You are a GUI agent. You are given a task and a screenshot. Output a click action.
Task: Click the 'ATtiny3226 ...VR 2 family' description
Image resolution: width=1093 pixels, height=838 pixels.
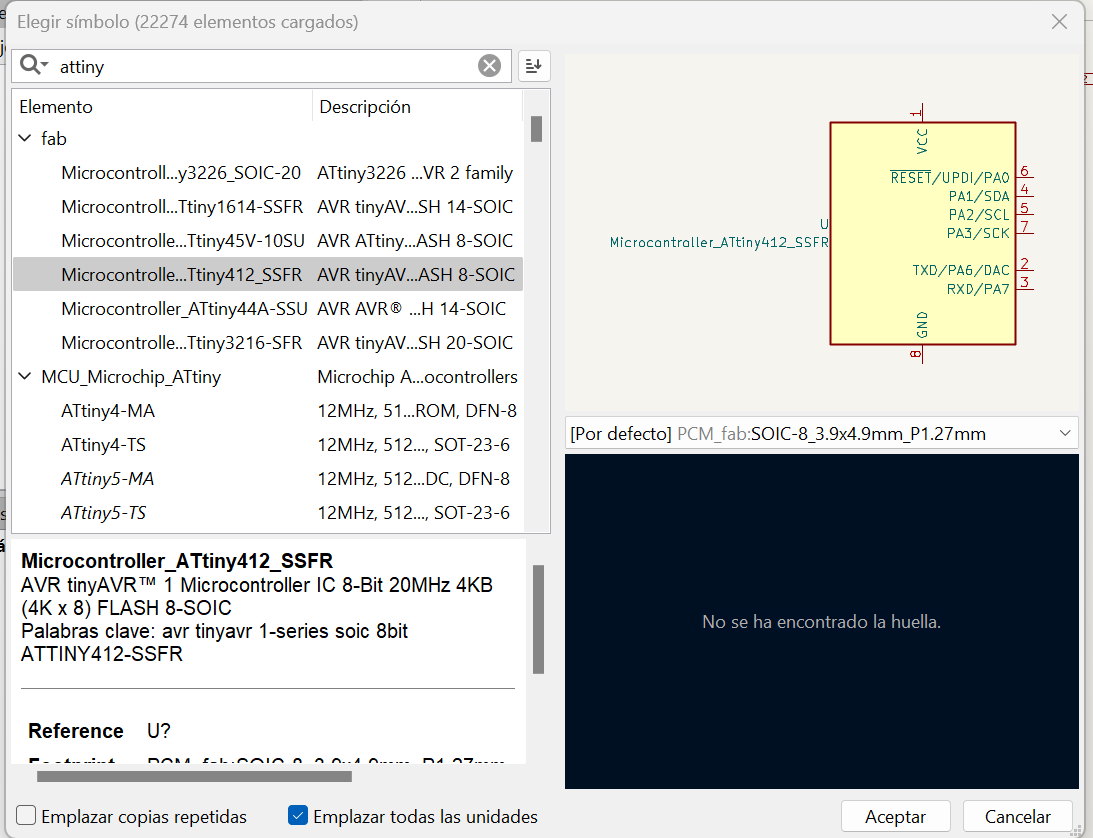pos(415,173)
